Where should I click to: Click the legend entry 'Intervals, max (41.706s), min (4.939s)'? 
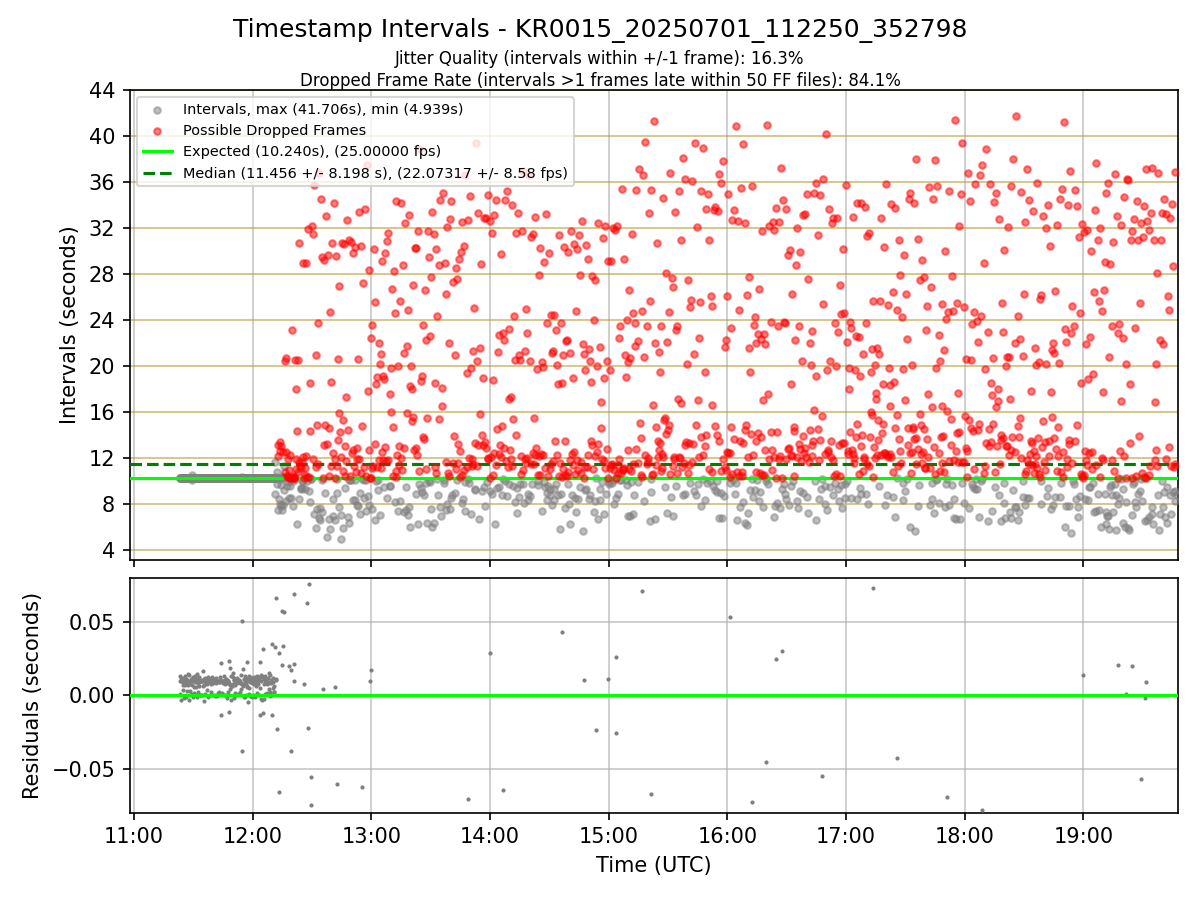pyautogui.click(x=323, y=108)
